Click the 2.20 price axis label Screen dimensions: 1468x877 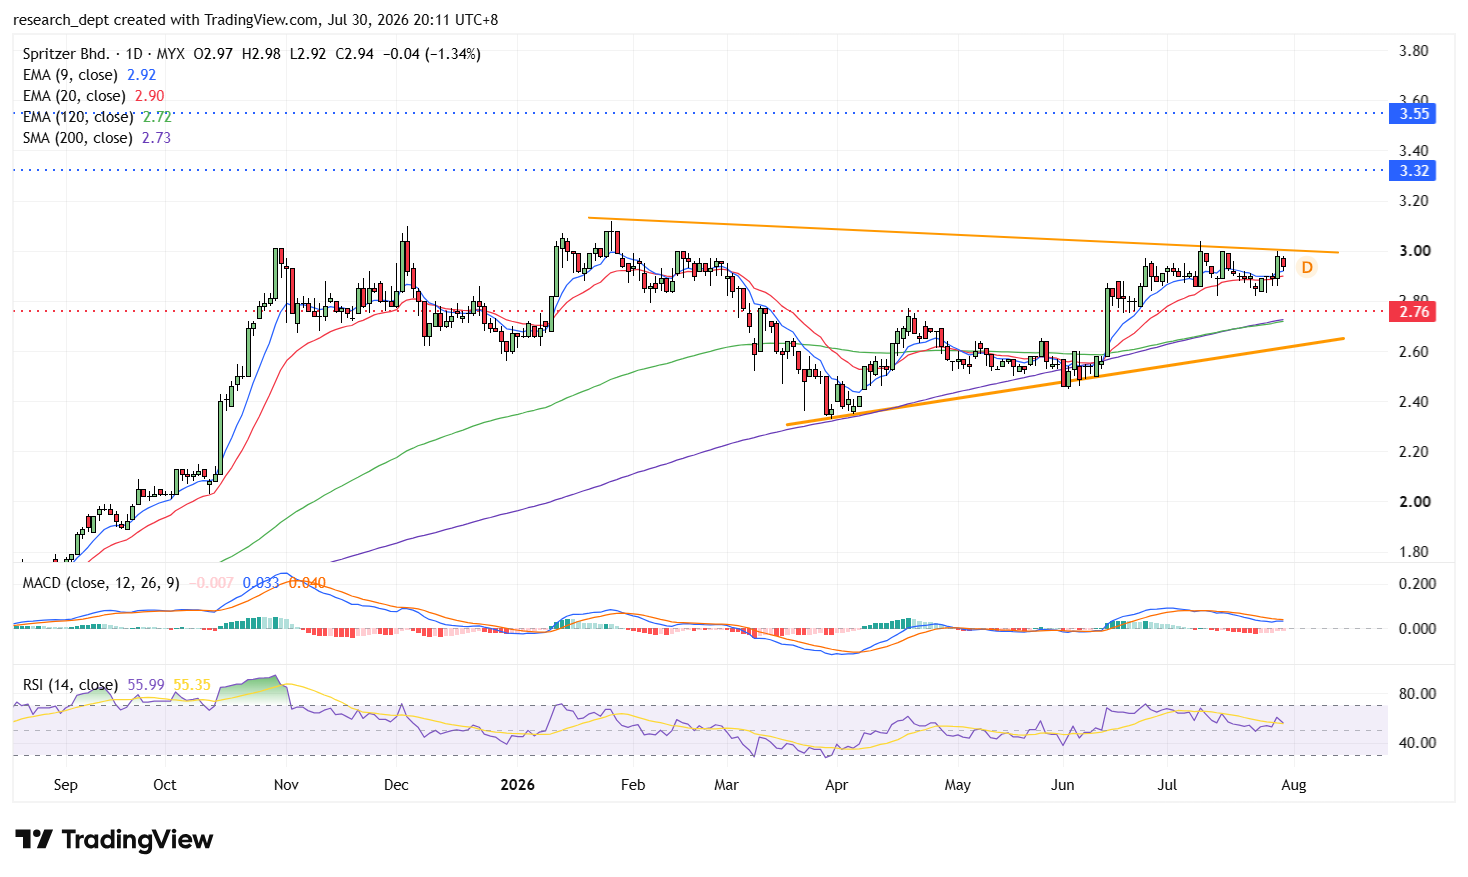coord(1413,452)
